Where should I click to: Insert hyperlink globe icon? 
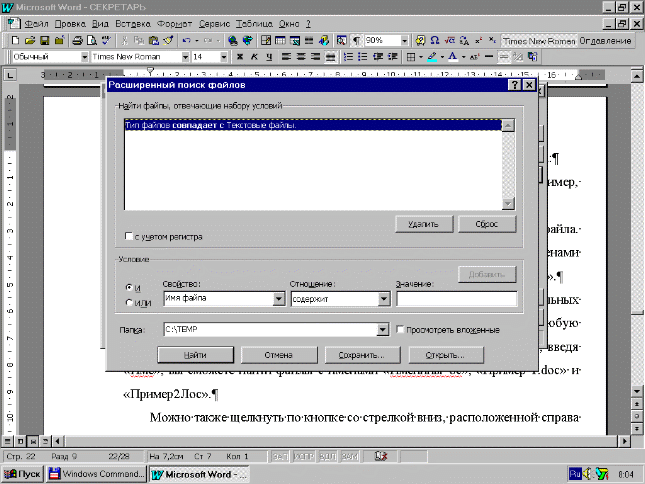tap(233, 40)
